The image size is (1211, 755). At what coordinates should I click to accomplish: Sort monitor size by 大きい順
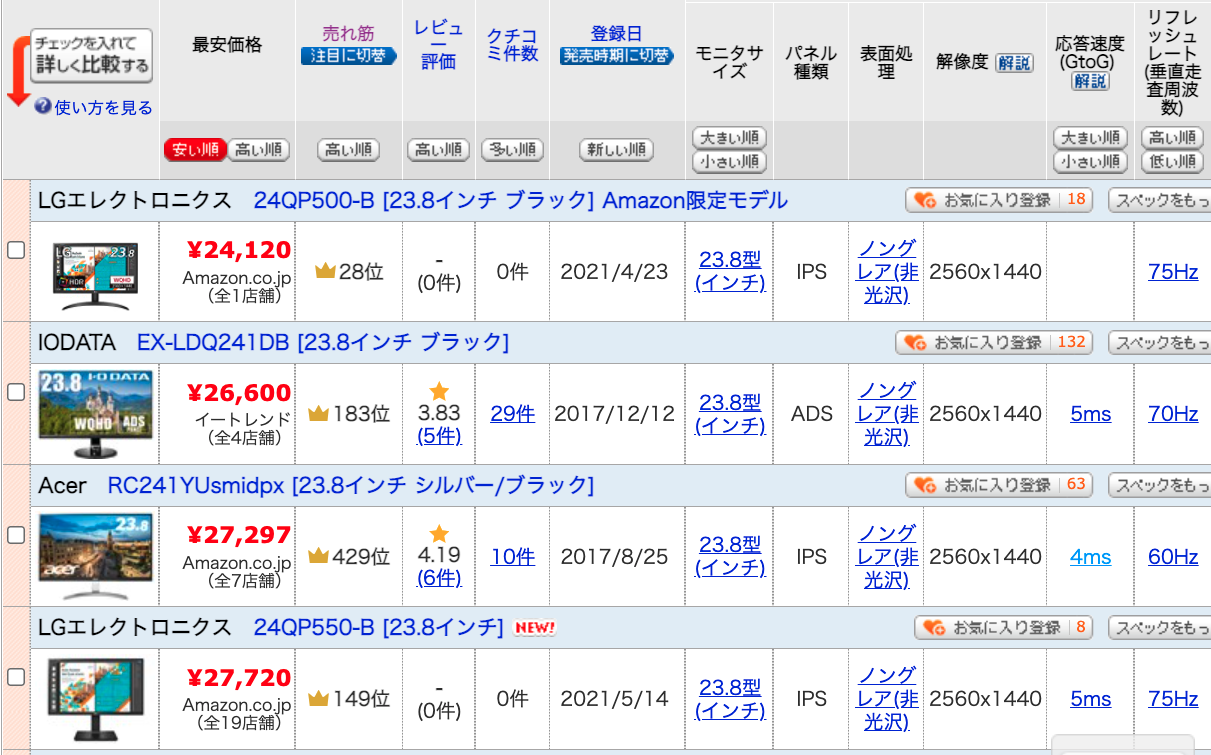coord(729,137)
